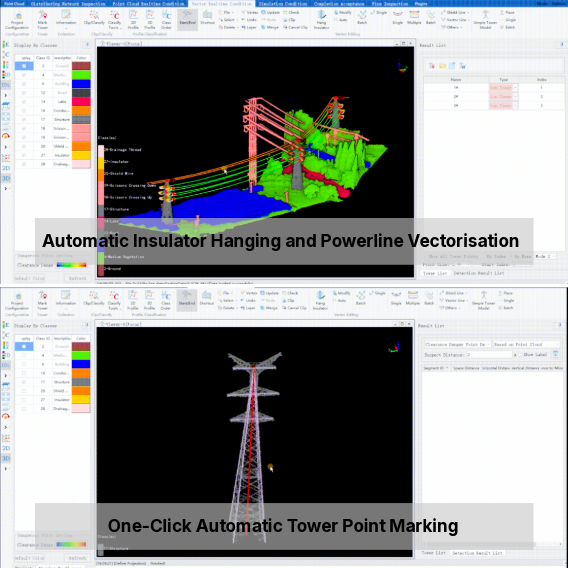Click the Class Order icon, upper window

pos(166,20)
